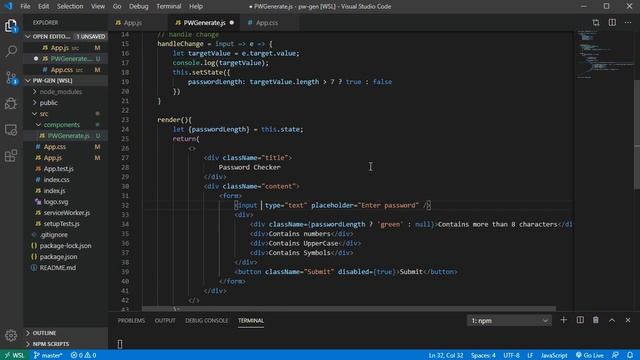Screen dimensions: 640x360
Task: Click the VS Code logo icon
Action: (8, 6)
